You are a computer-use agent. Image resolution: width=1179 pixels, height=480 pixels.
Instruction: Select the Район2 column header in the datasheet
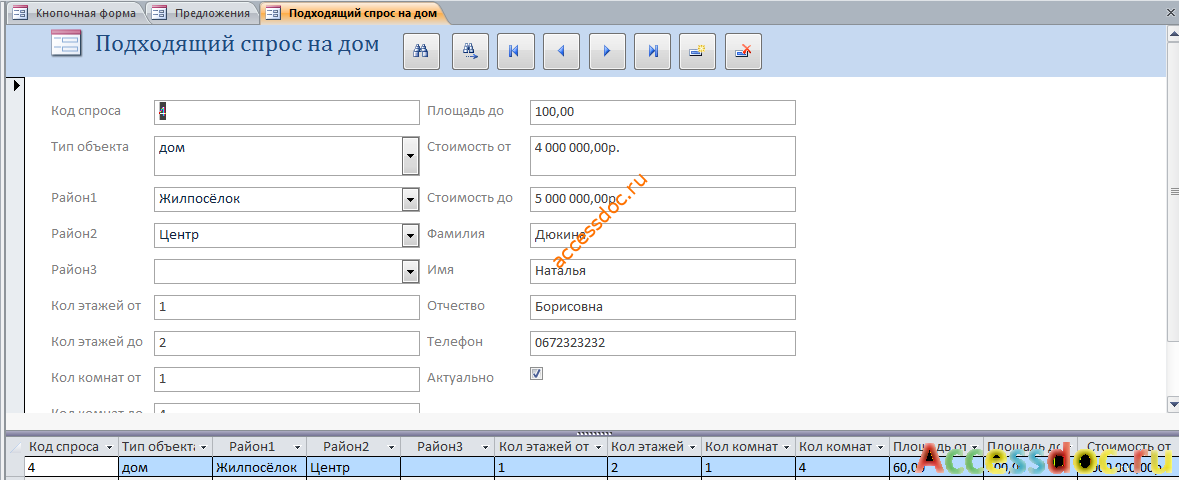pos(353,447)
